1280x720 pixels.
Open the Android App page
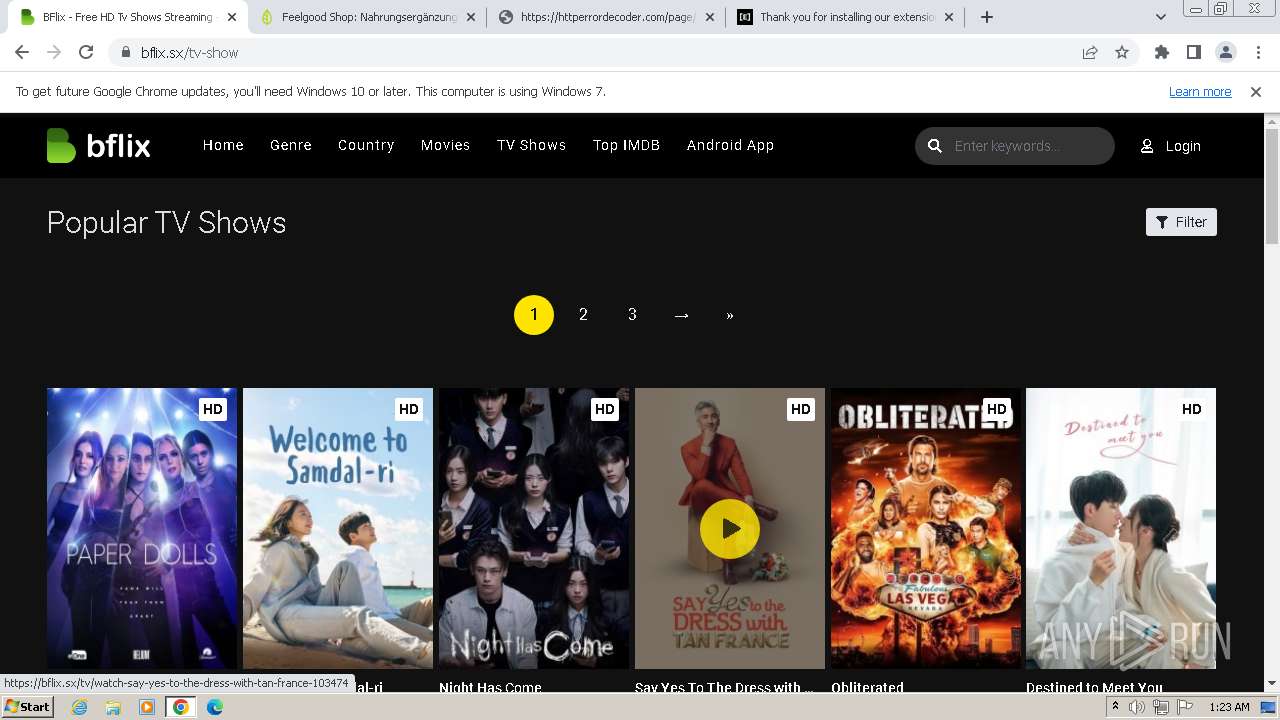coord(730,145)
